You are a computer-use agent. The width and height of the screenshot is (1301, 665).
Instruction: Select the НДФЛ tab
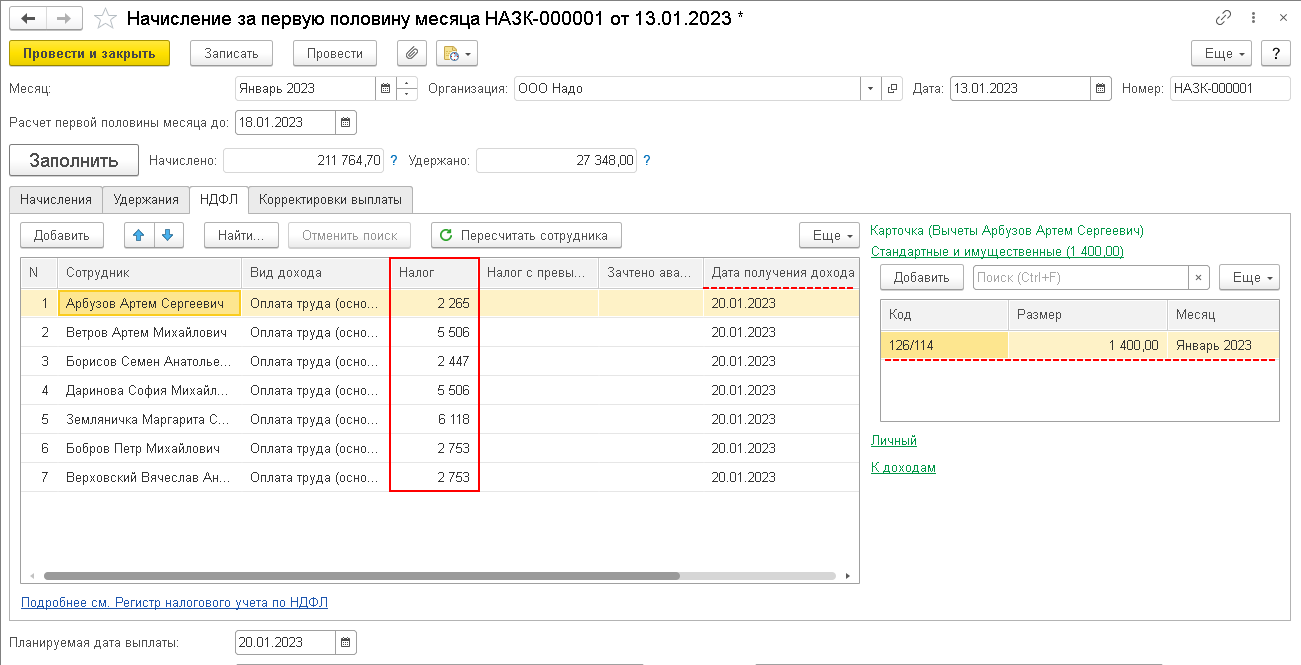pyautogui.click(x=219, y=200)
